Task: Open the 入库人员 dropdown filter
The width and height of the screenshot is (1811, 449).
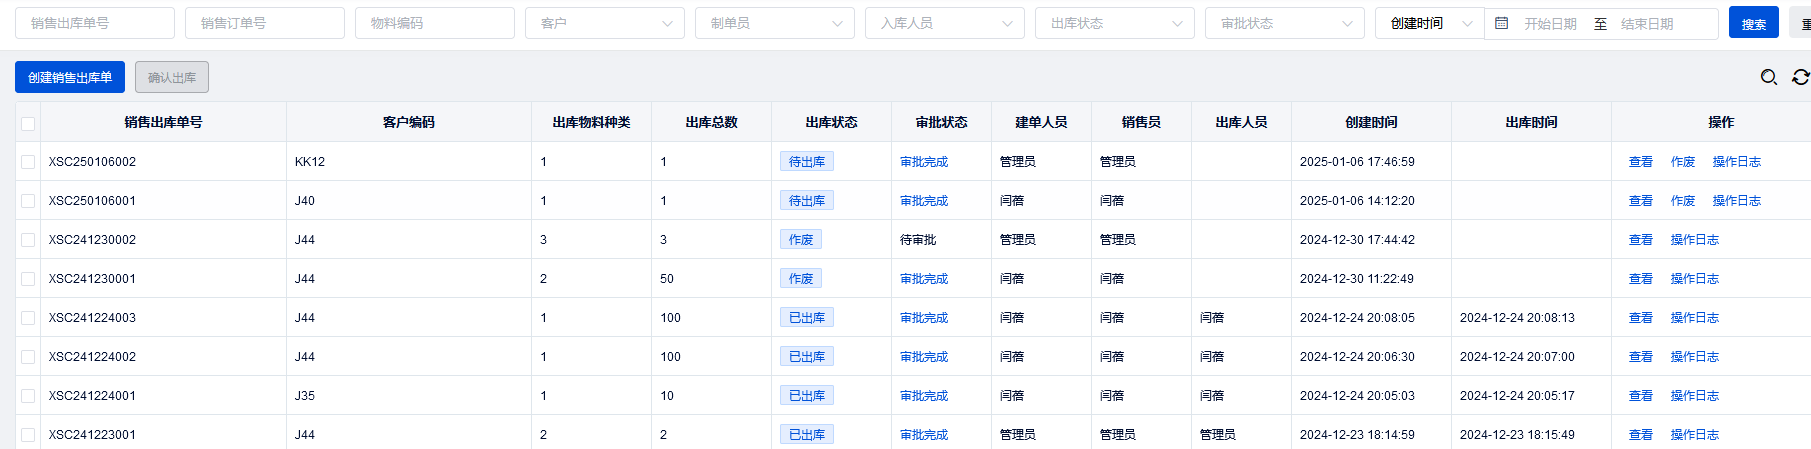Action: pyautogui.click(x=945, y=23)
